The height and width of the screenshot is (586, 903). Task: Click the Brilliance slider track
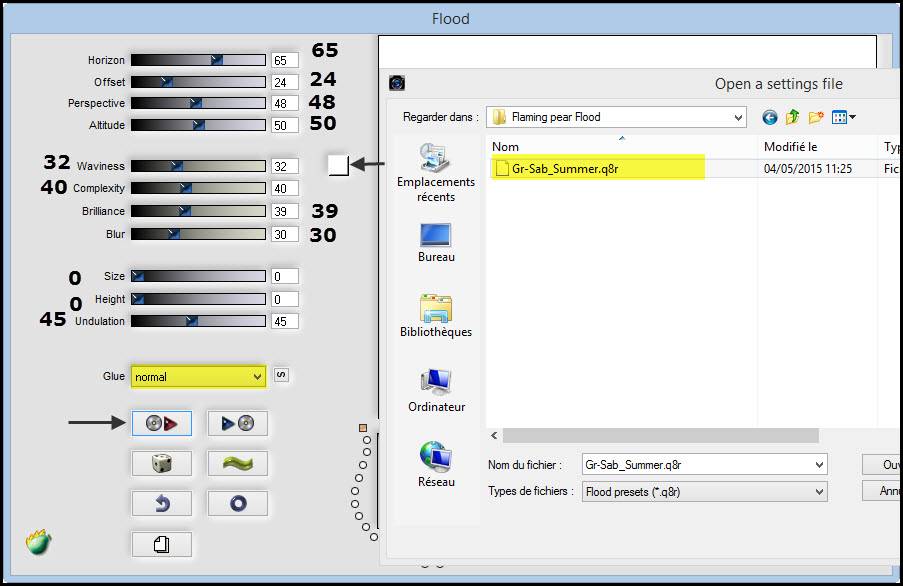tap(198, 211)
